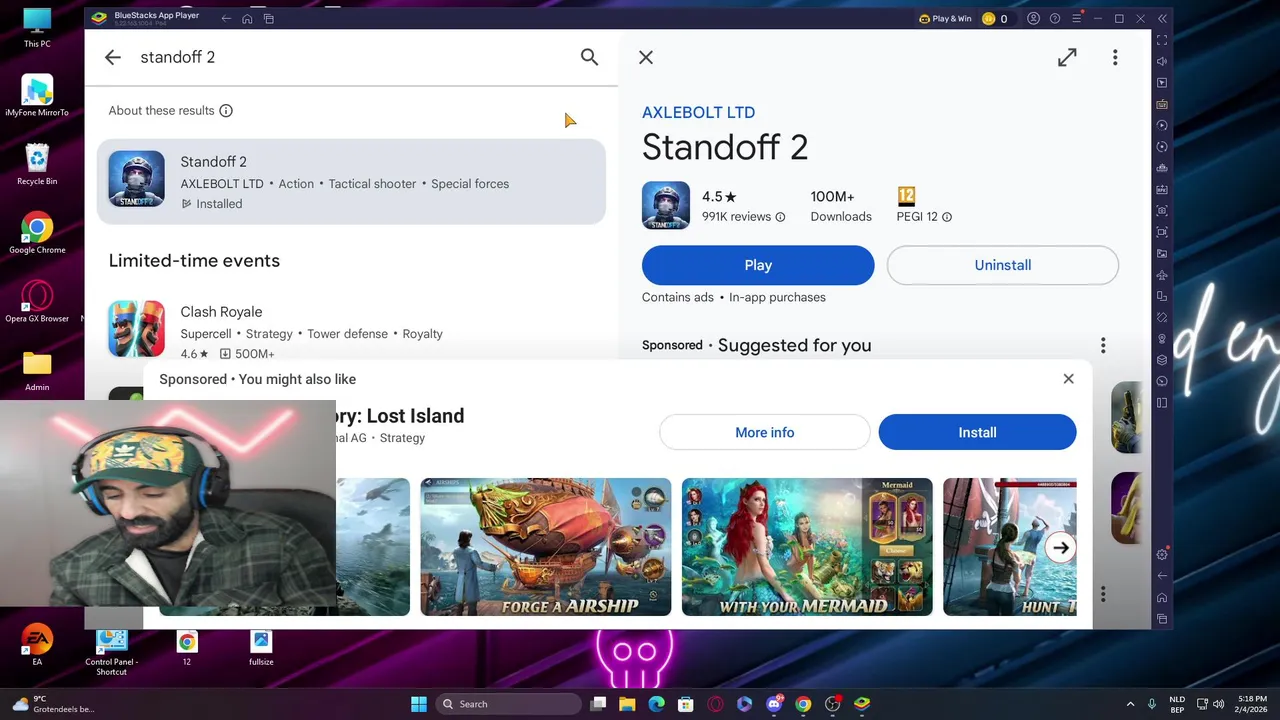Click the sidebar back arrow near the bottom

coord(1161,576)
